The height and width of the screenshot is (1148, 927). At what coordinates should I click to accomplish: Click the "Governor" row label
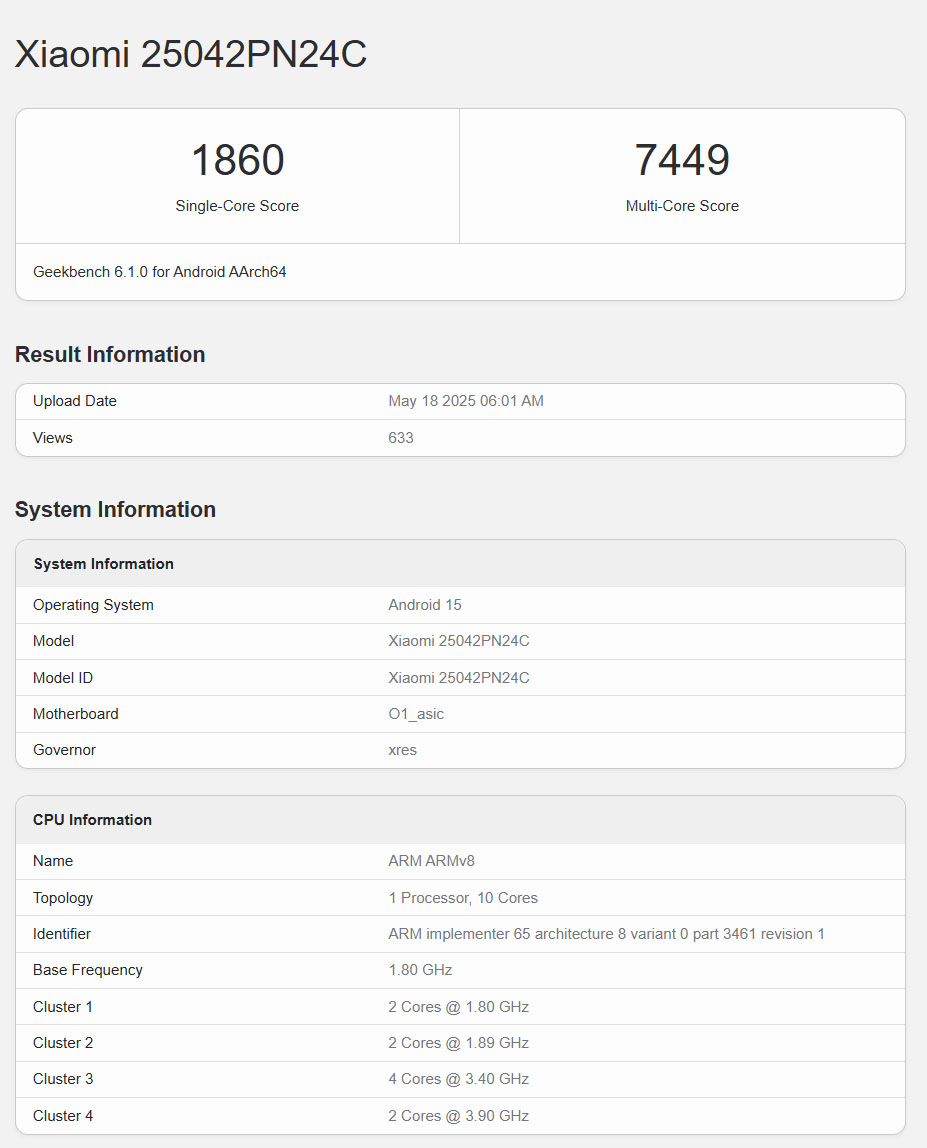(x=64, y=750)
